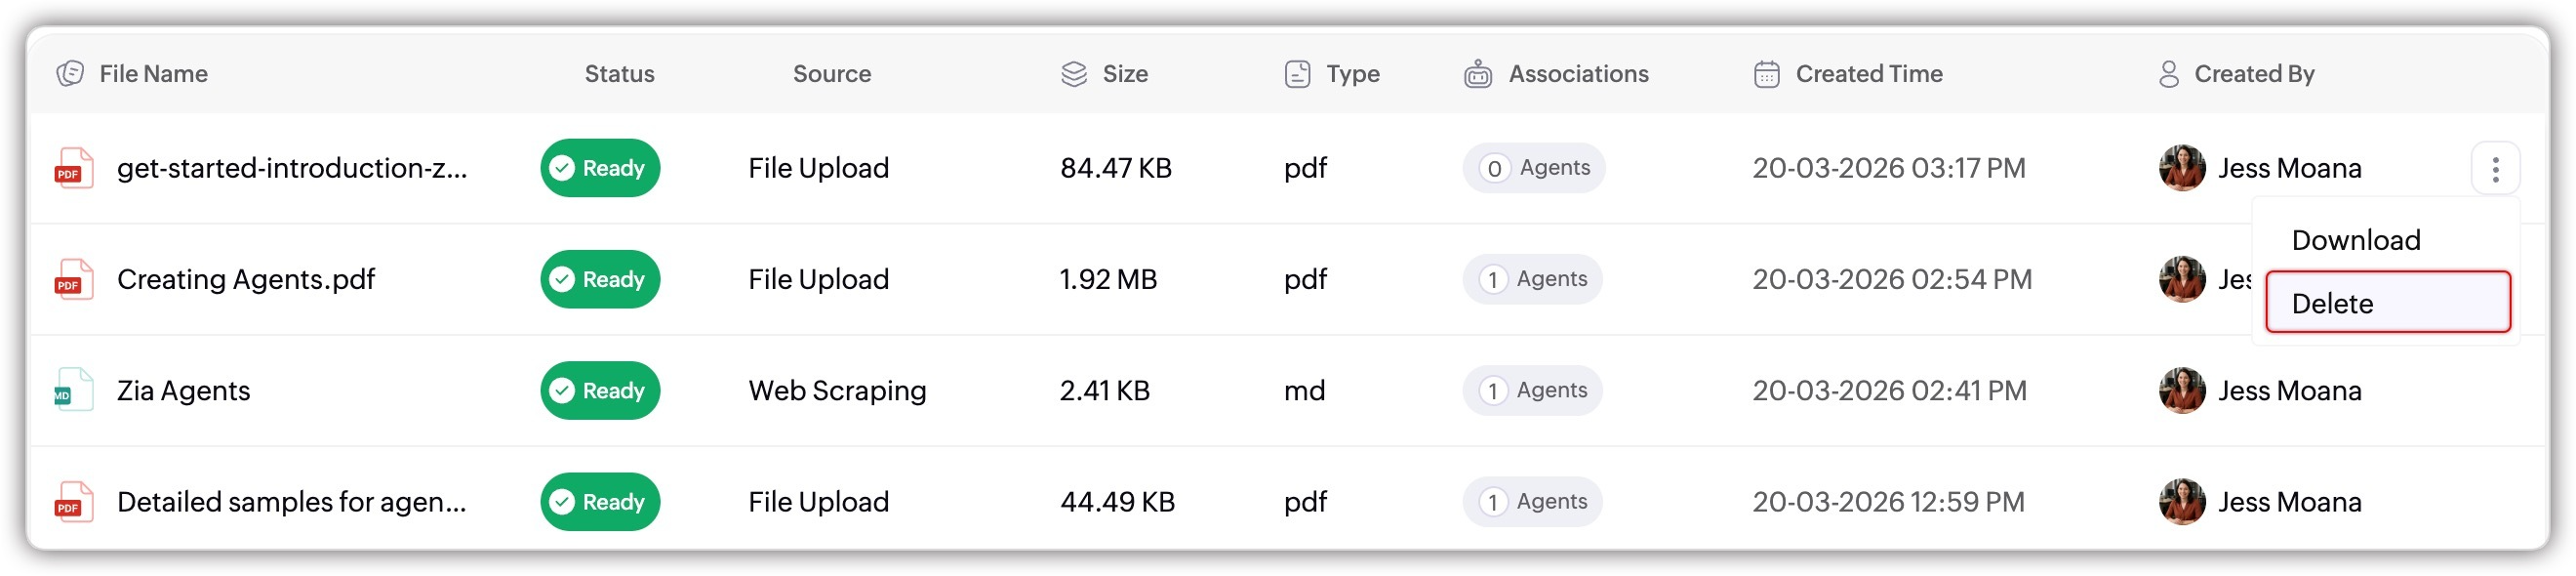Click the Associations robot icon
The height and width of the screenshot is (576, 2576).
pos(1477,74)
